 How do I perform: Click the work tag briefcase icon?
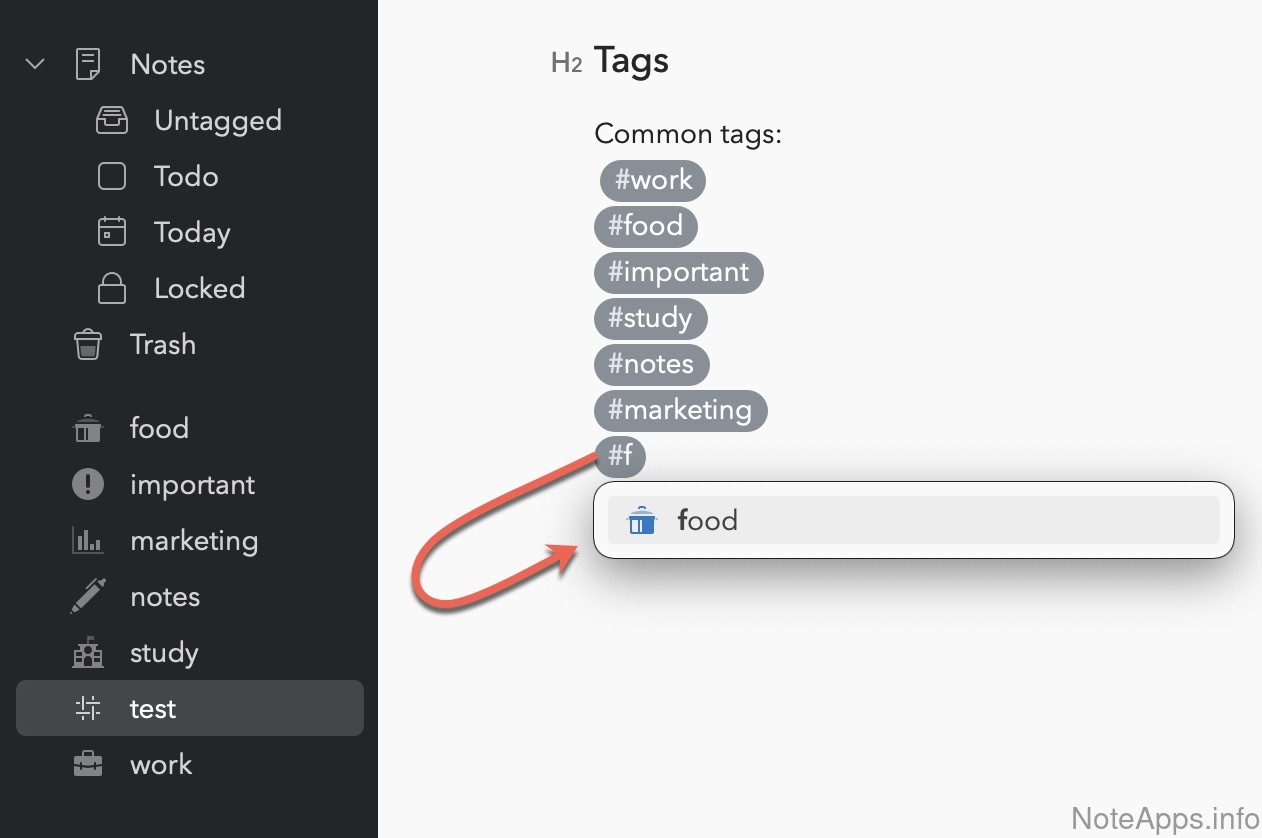[x=88, y=765]
